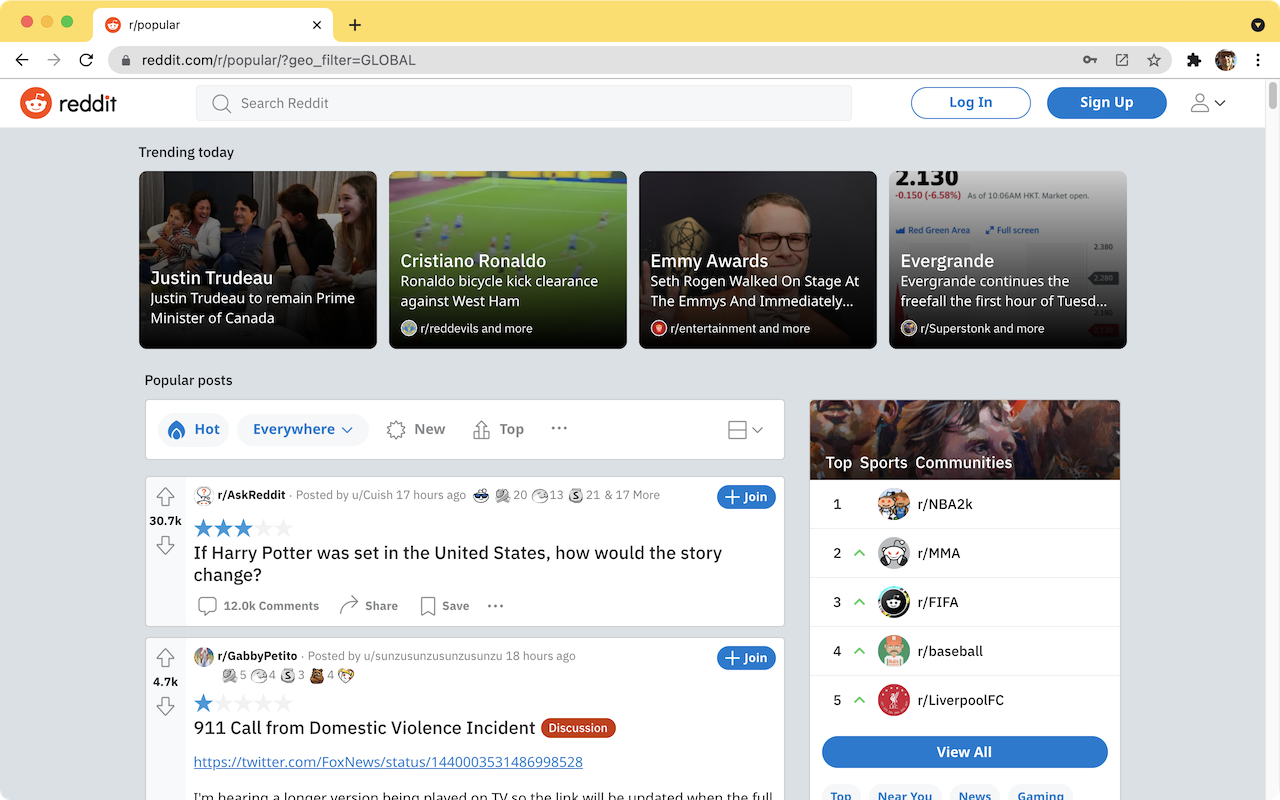Open the 911 Call post title
Image resolution: width=1280 pixels, height=800 pixels.
click(365, 728)
